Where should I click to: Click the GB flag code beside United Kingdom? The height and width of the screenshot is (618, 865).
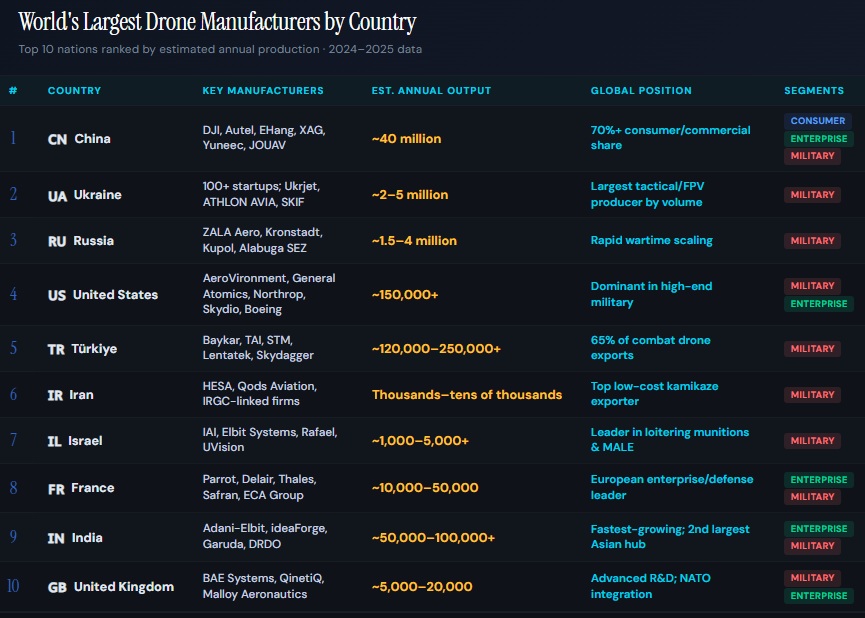pyautogui.click(x=58, y=587)
